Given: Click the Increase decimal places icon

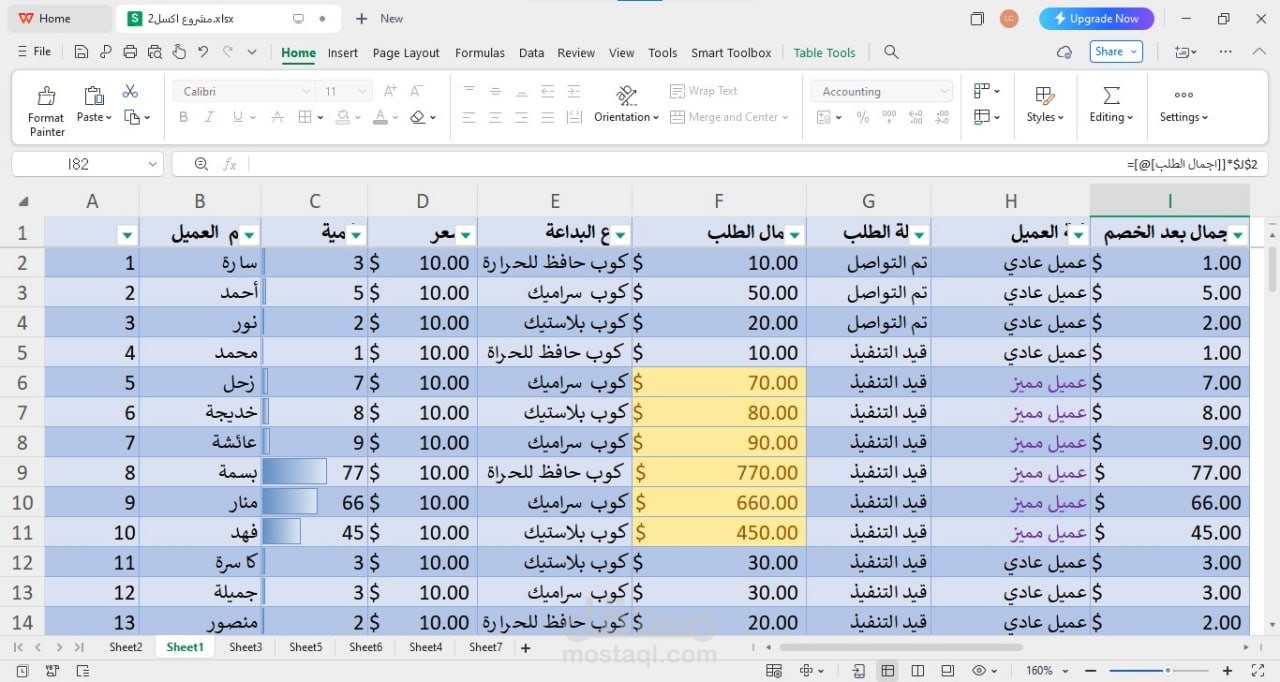Looking at the screenshot, I should point(915,117).
